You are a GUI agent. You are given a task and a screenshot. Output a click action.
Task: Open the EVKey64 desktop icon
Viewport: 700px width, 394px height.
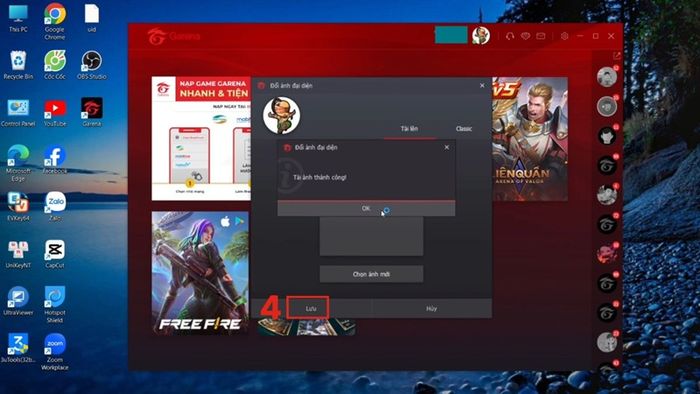(x=18, y=207)
